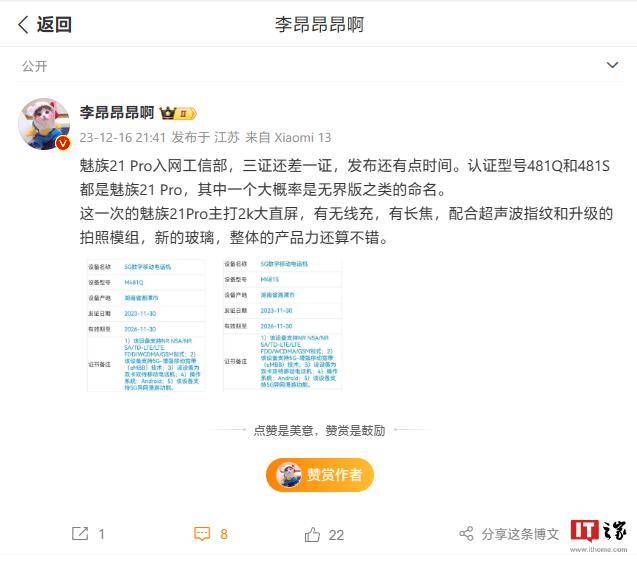Click the red V verification badge
Image resolution: width=637 pixels, height=562 pixels.
tap(63, 143)
